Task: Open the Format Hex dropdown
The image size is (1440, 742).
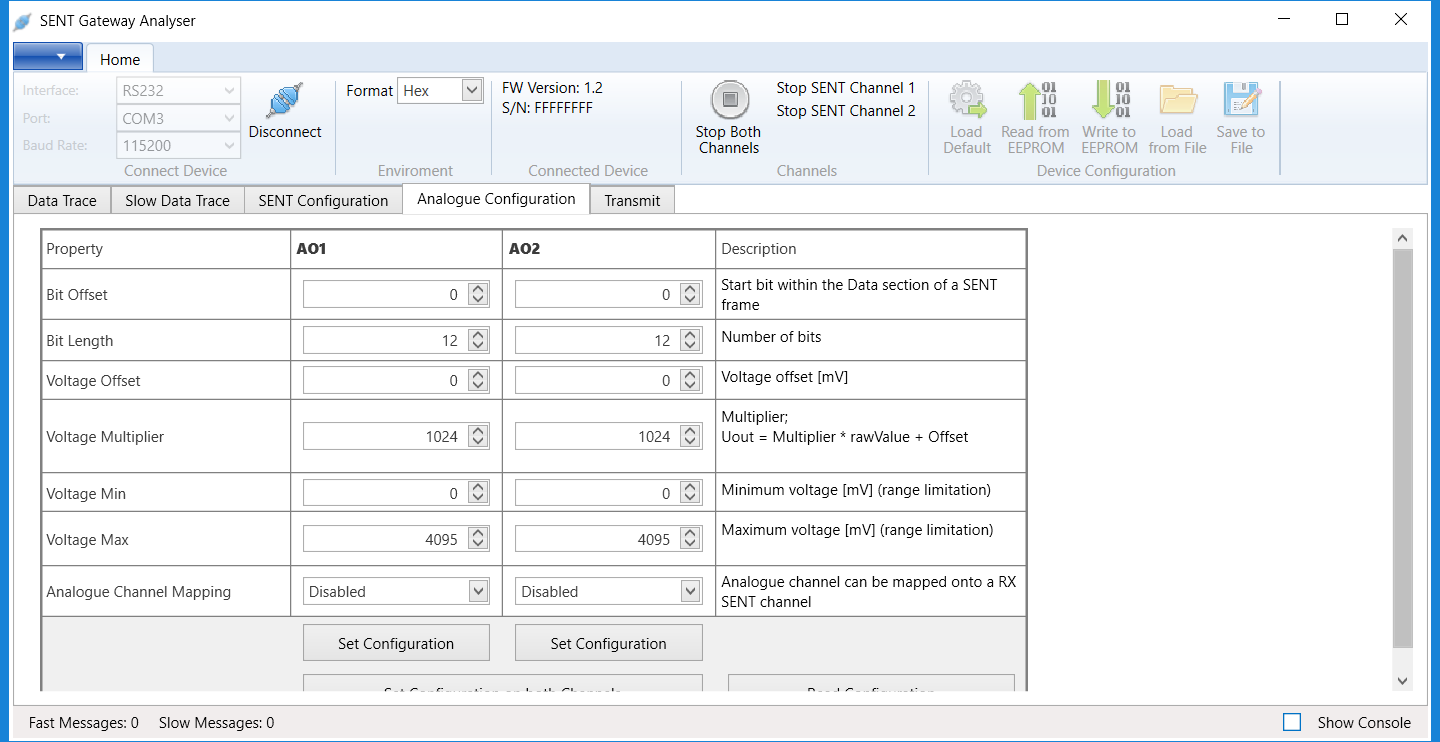Action: coord(472,91)
